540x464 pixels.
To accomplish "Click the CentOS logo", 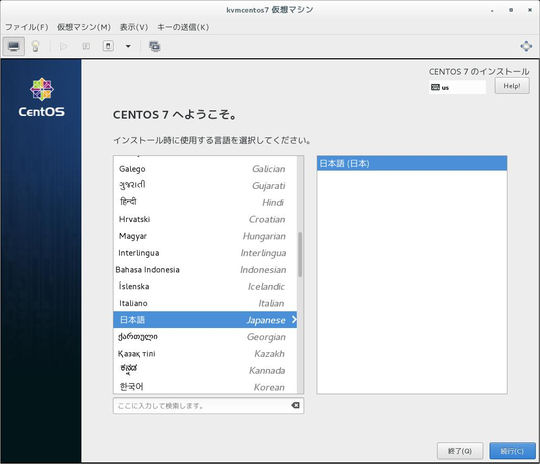I will 41,97.
